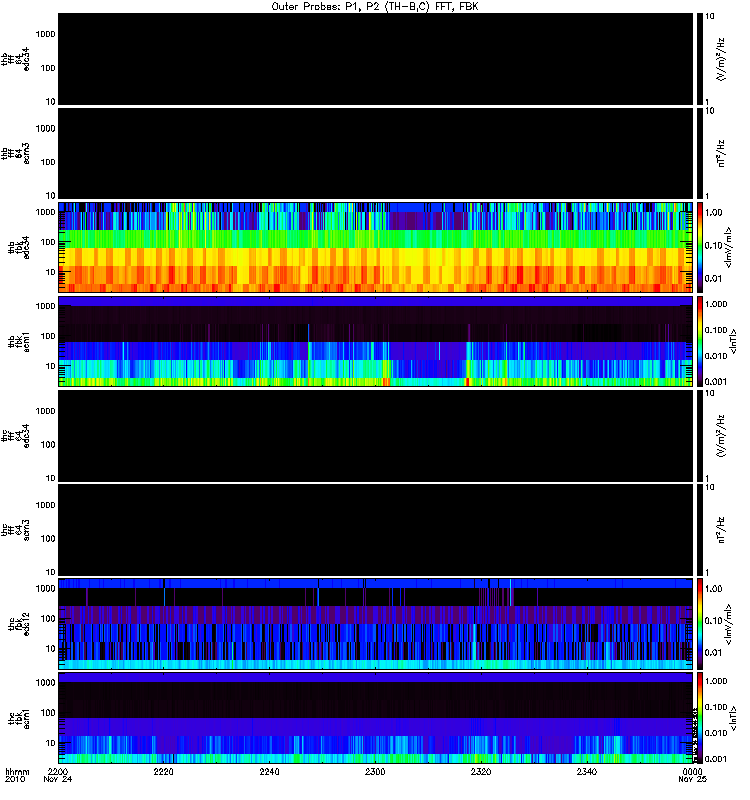Click the 2320 time tick label

tap(481, 771)
